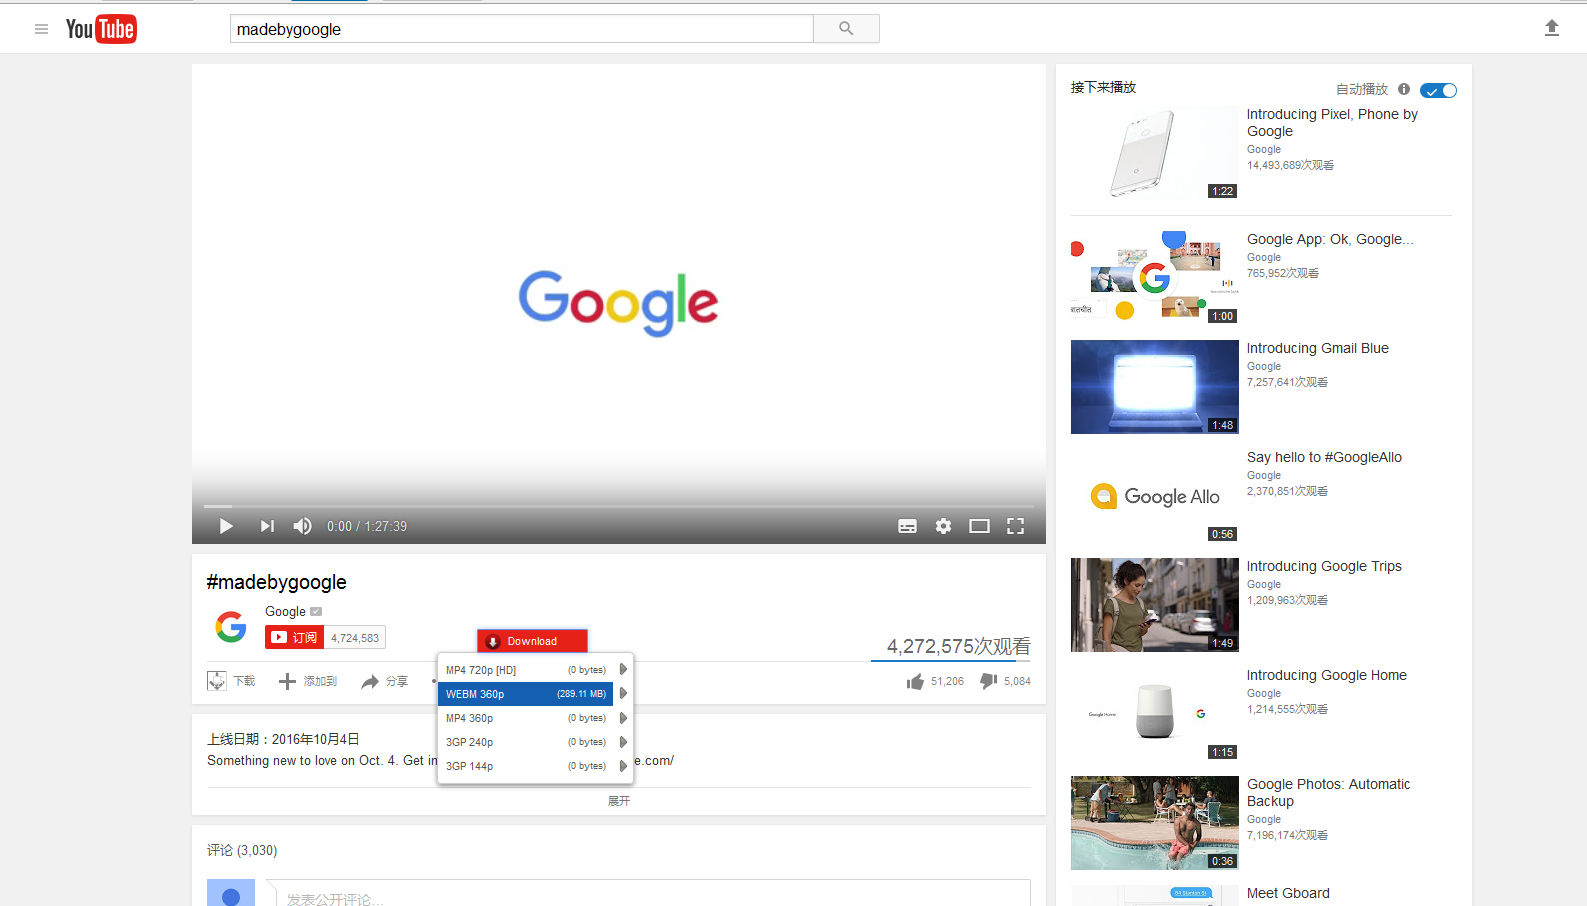
Task: Open the red Download button
Action: click(x=532, y=641)
